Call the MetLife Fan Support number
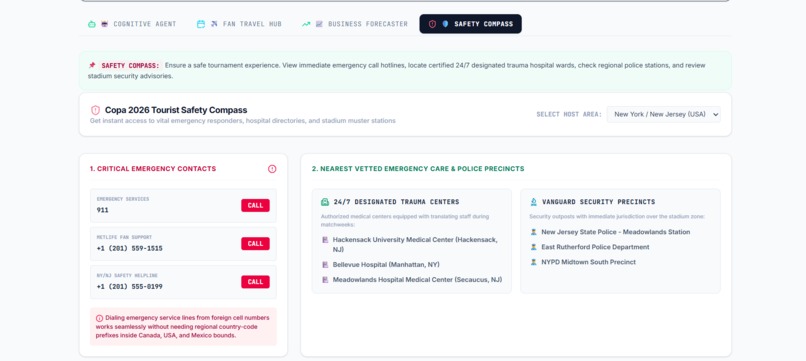Viewport: 806px width, 361px height. click(255, 244)
